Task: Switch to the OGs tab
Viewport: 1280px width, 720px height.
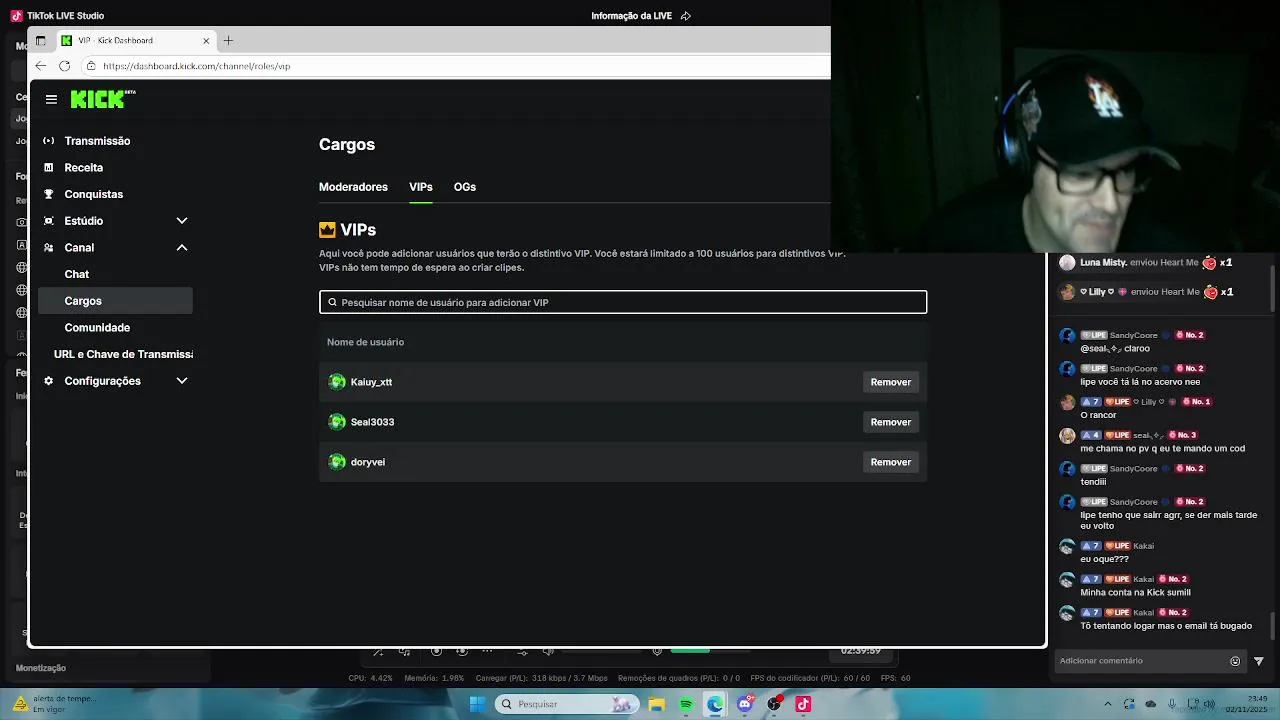Action: click(x=465, y=187)
